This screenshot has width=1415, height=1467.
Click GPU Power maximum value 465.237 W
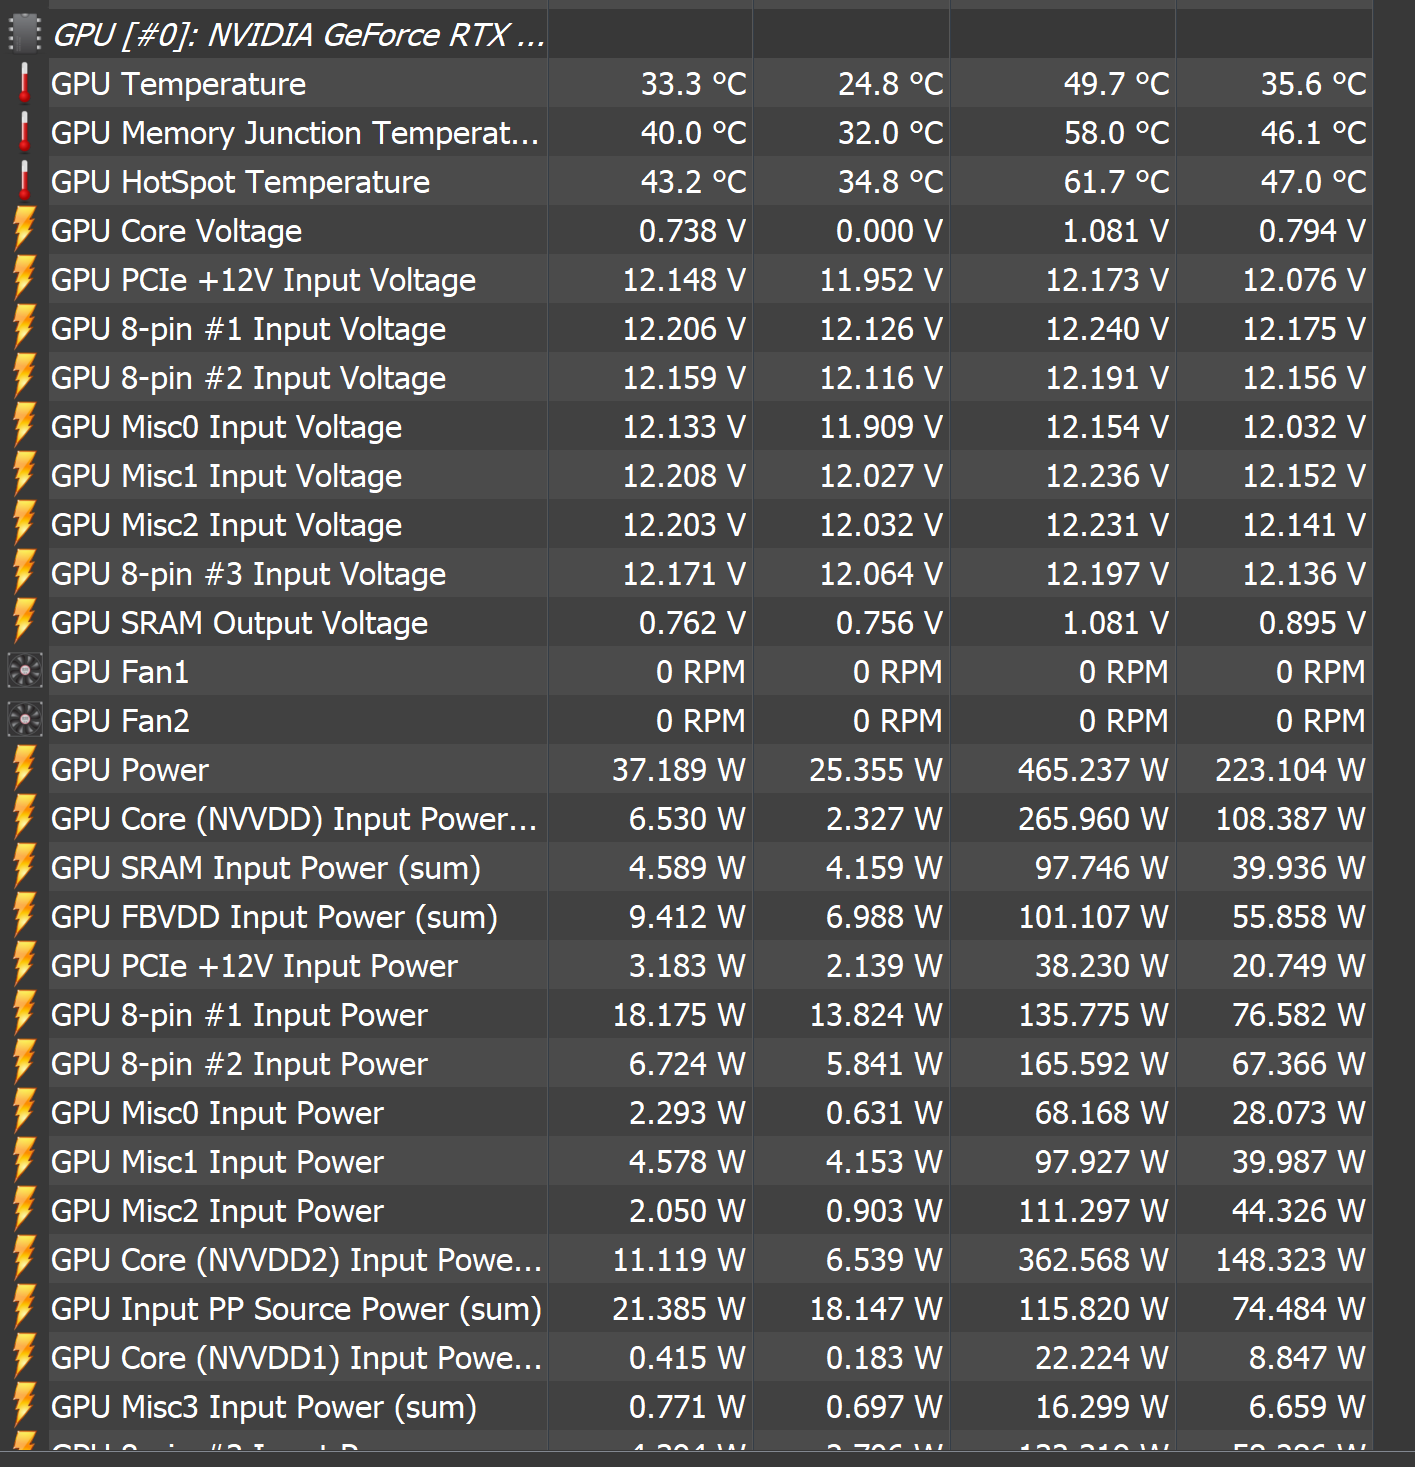(x=1092, y=770)
